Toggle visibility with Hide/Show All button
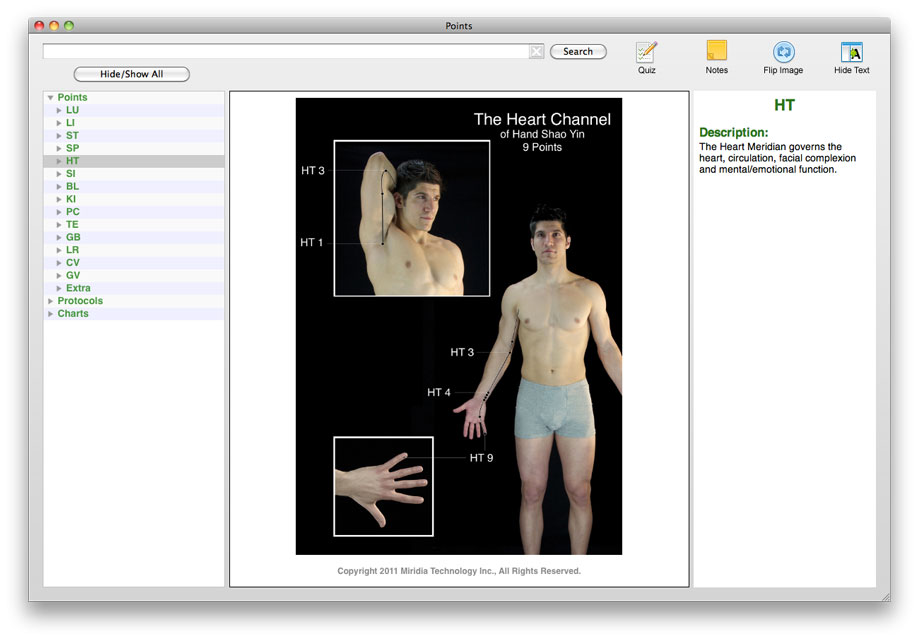The width and height of the screenshot is (918, 640). [x=131, y=74]
